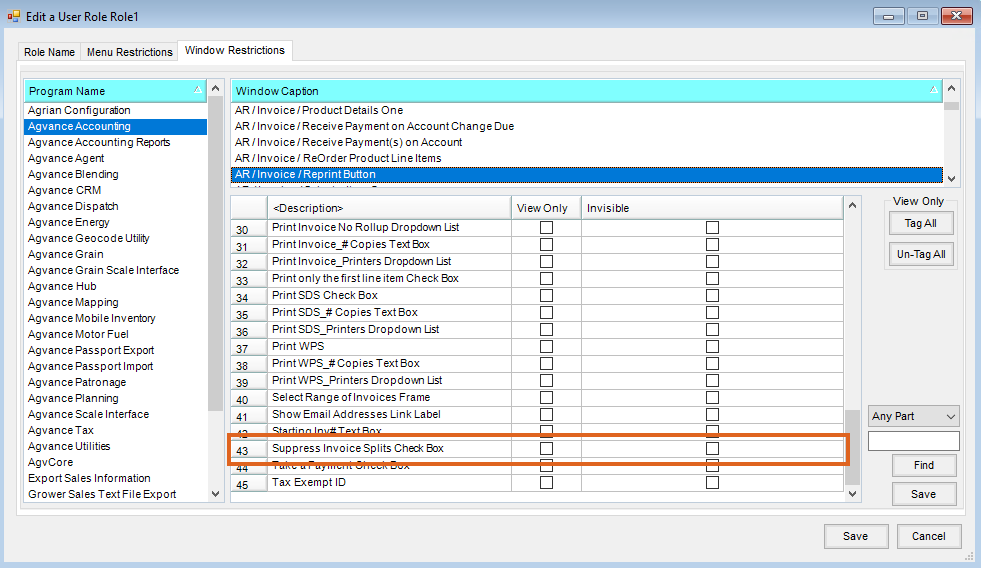Select Agvance Utilities program
The height and width of the screenshot is (568, 981).
click(x=116, y=446)
